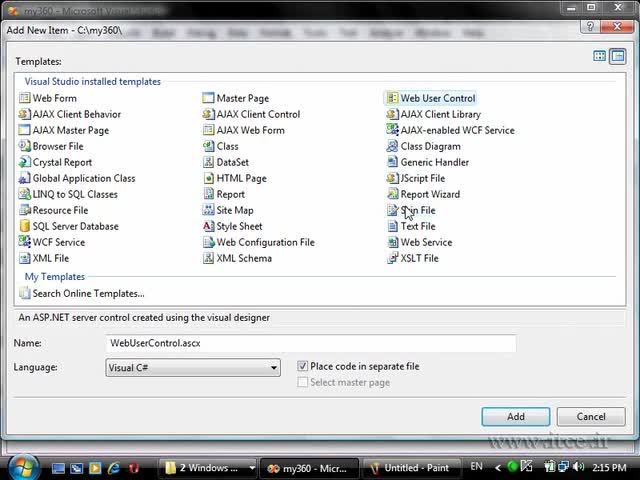
Task: Select the Report template icon
Action: [x=208, y=194]
